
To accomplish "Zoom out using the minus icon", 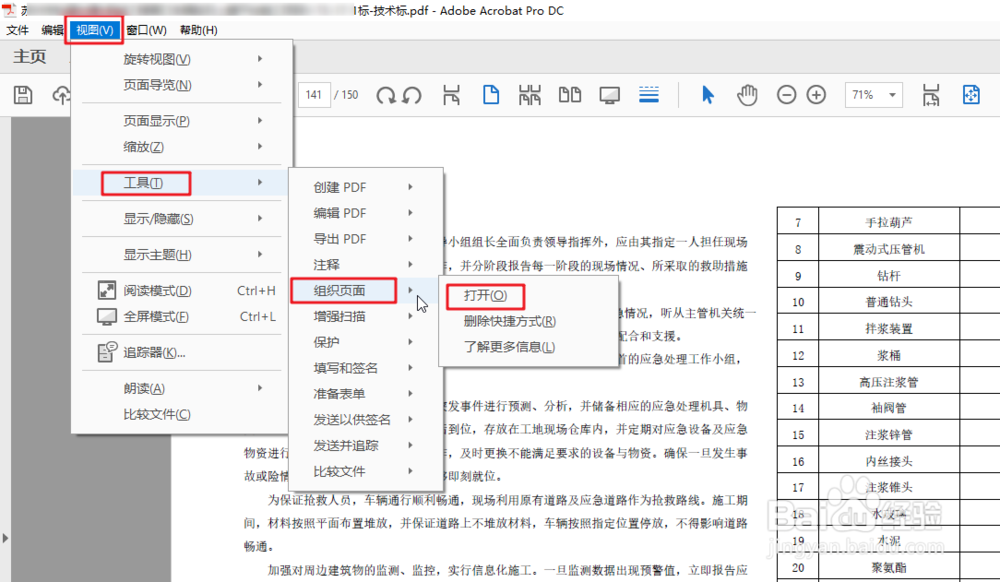I will click(786, 94).
